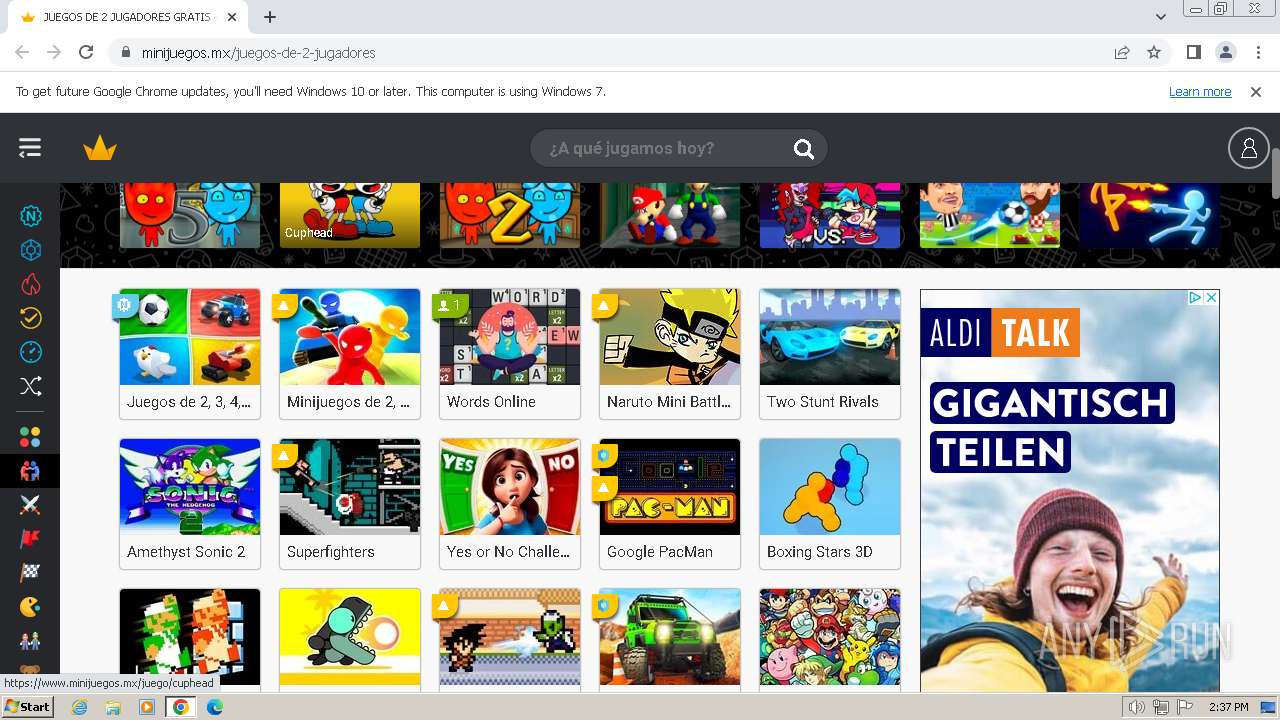
Task: Click the shuffle random game icon
Action: point(31,386)
